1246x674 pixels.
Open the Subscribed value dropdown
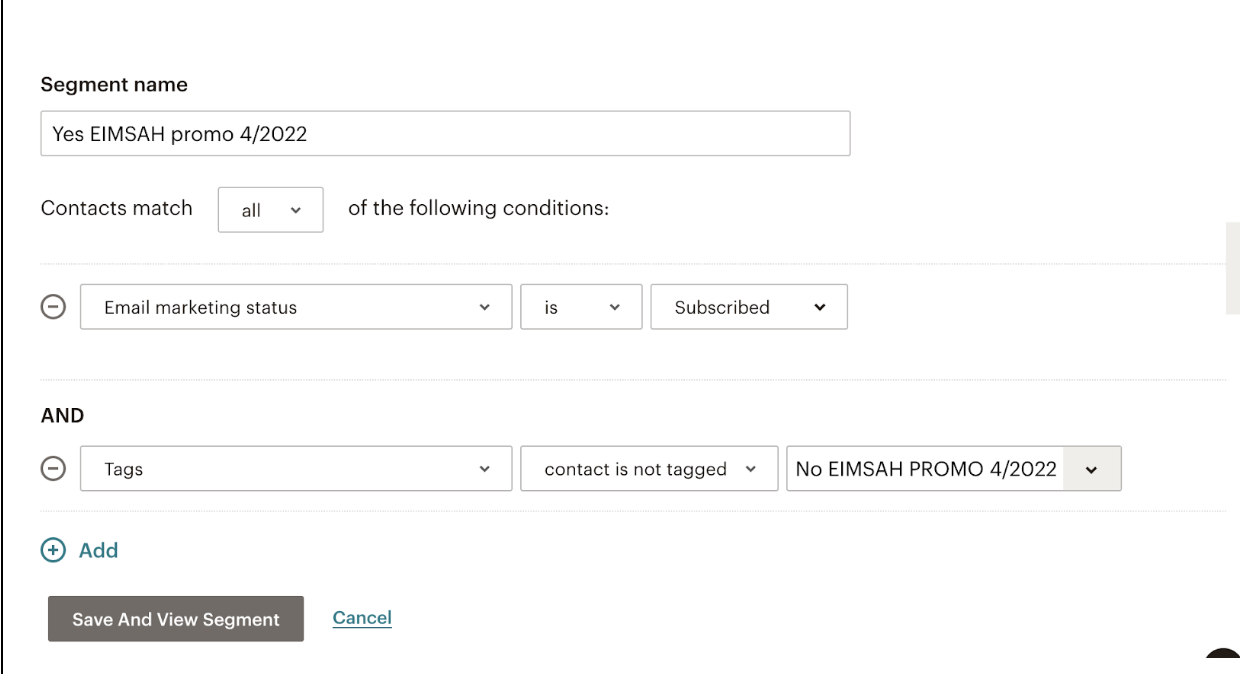(x=749, y=307)
